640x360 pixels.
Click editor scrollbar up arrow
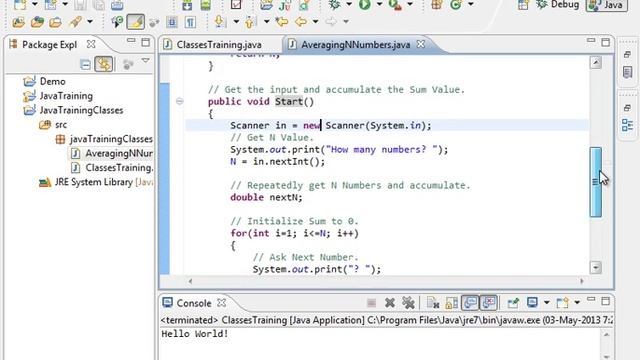[x=596, y=63]
